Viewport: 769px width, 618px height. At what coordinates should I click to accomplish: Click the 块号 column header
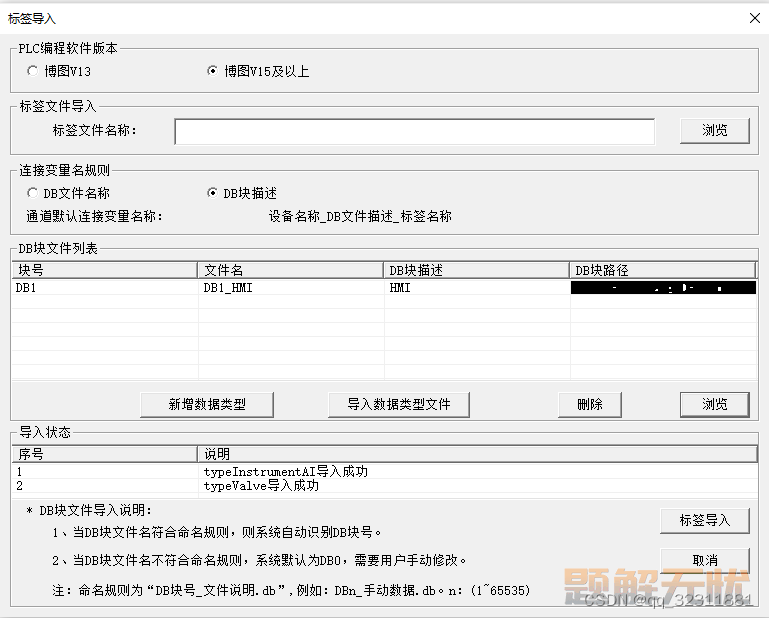point(104,270)
